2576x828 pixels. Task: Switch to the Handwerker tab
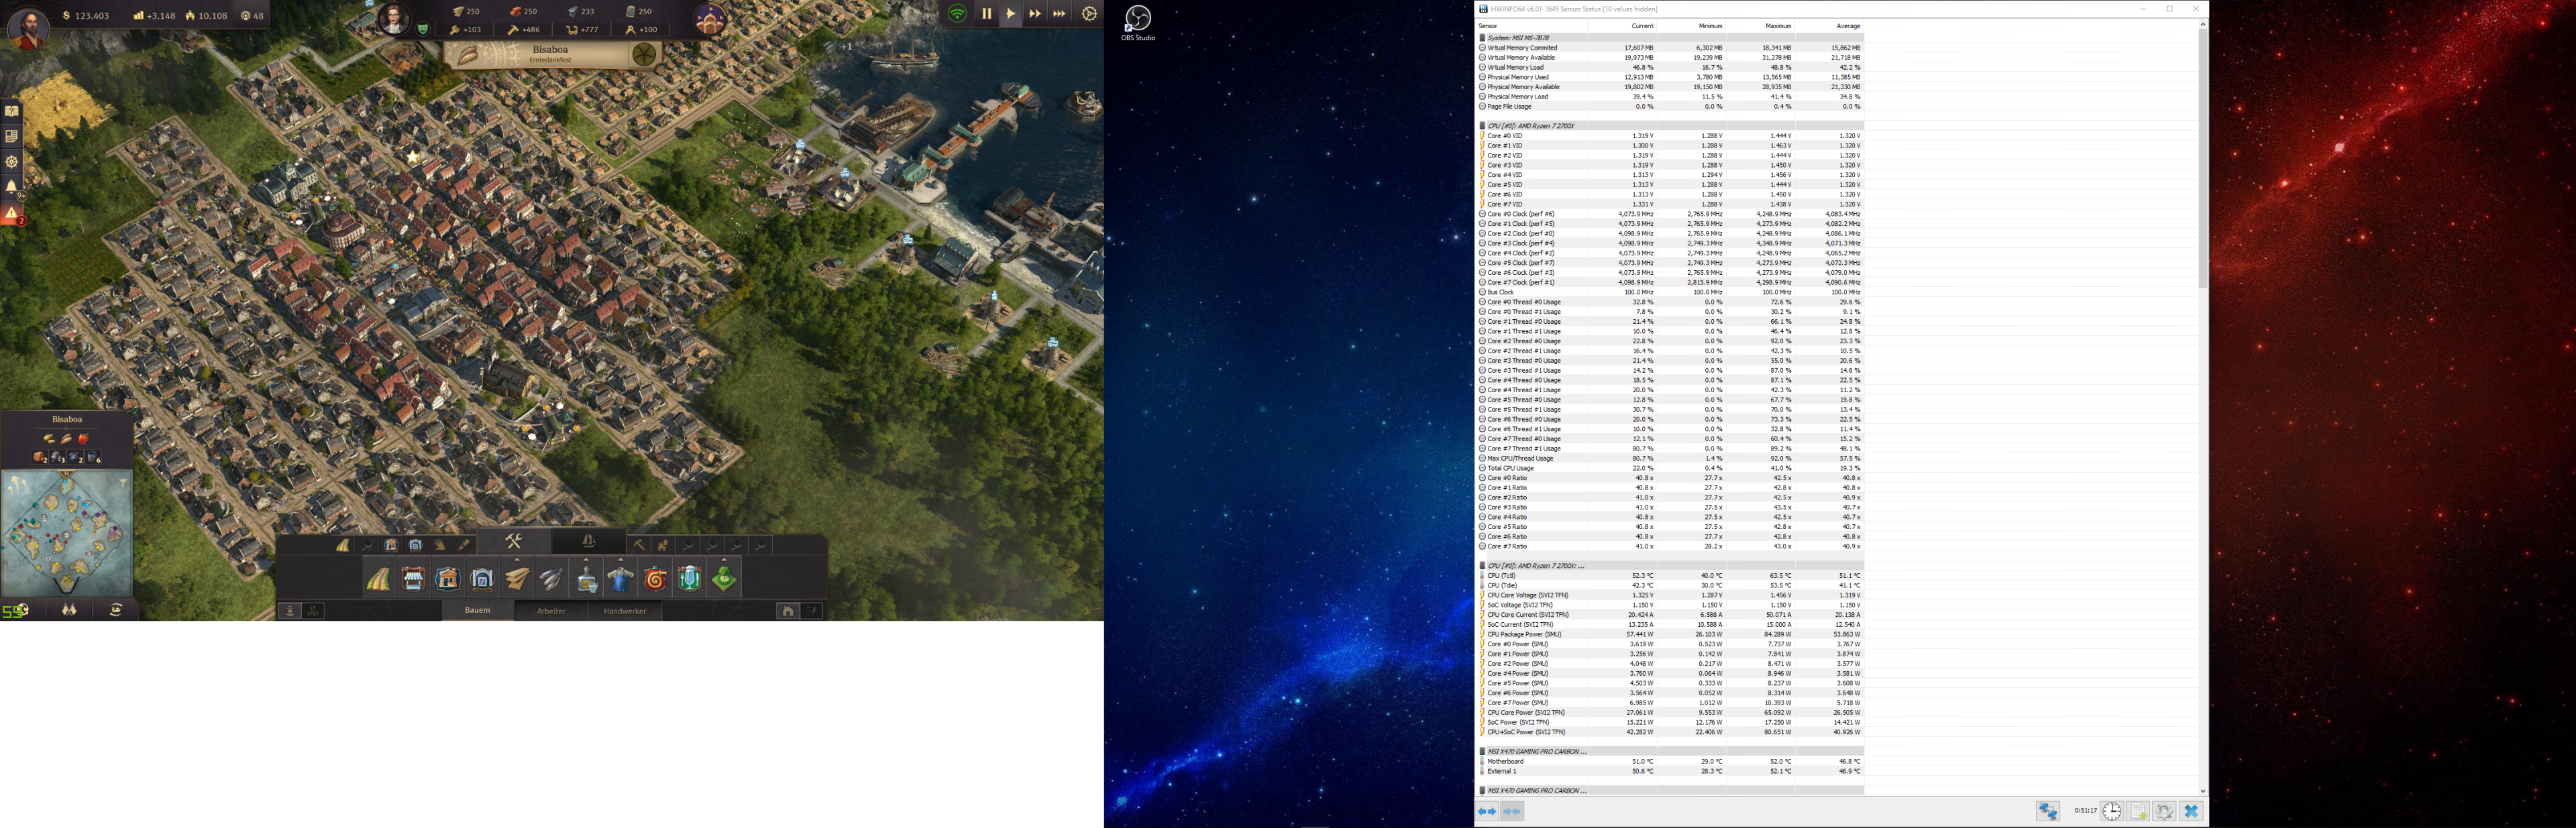click(625, 611)
